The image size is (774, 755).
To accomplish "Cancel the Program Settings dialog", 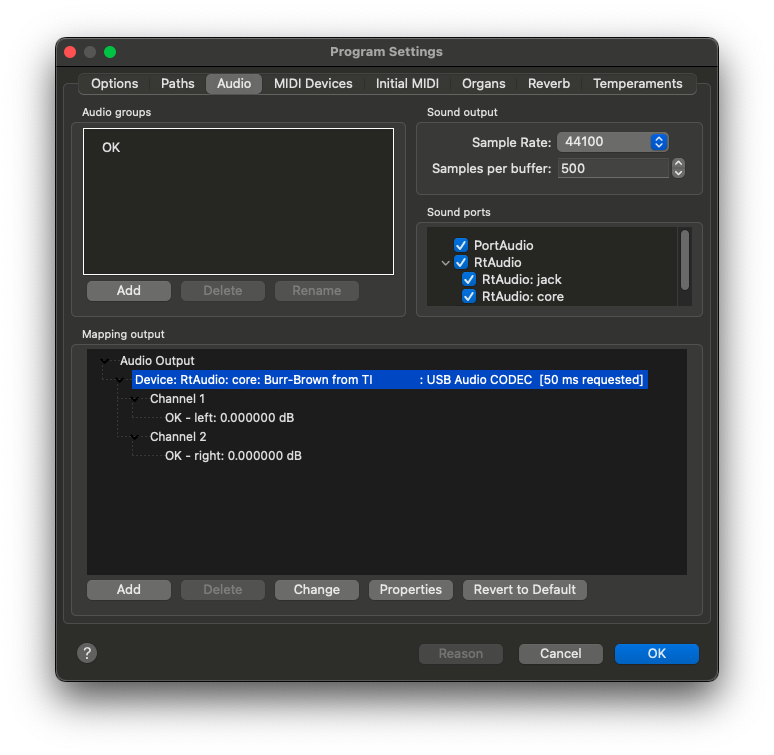I will [560, 653].
